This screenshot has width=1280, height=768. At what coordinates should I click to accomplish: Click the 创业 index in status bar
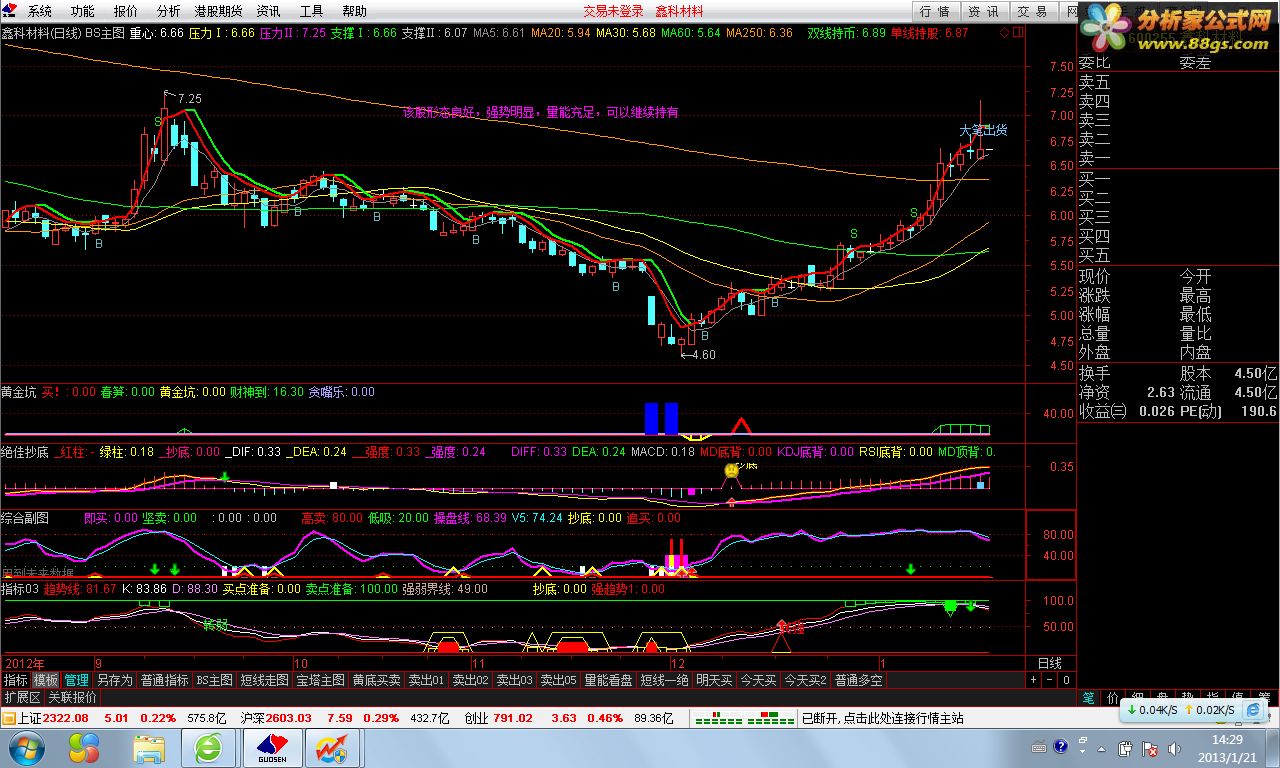[x=499, y=718]
